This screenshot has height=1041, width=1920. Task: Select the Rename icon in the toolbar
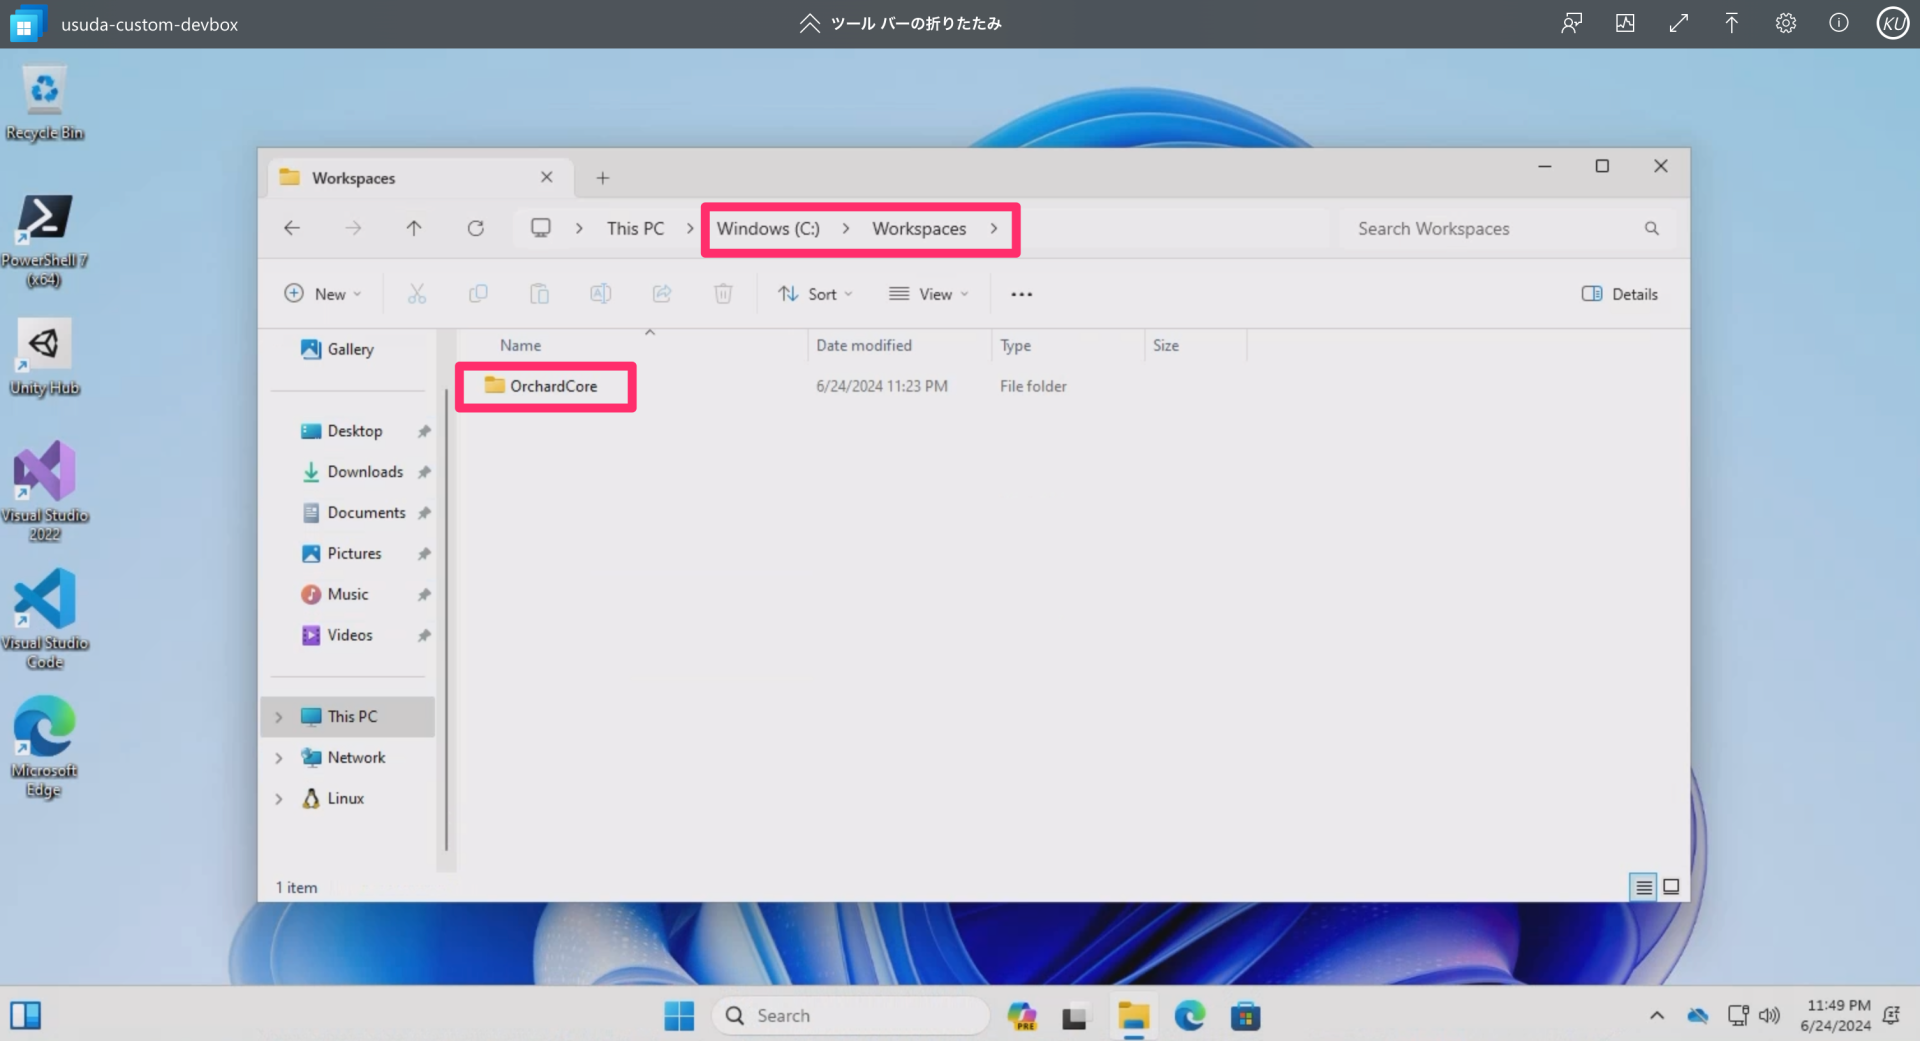(x=600, y=293)
